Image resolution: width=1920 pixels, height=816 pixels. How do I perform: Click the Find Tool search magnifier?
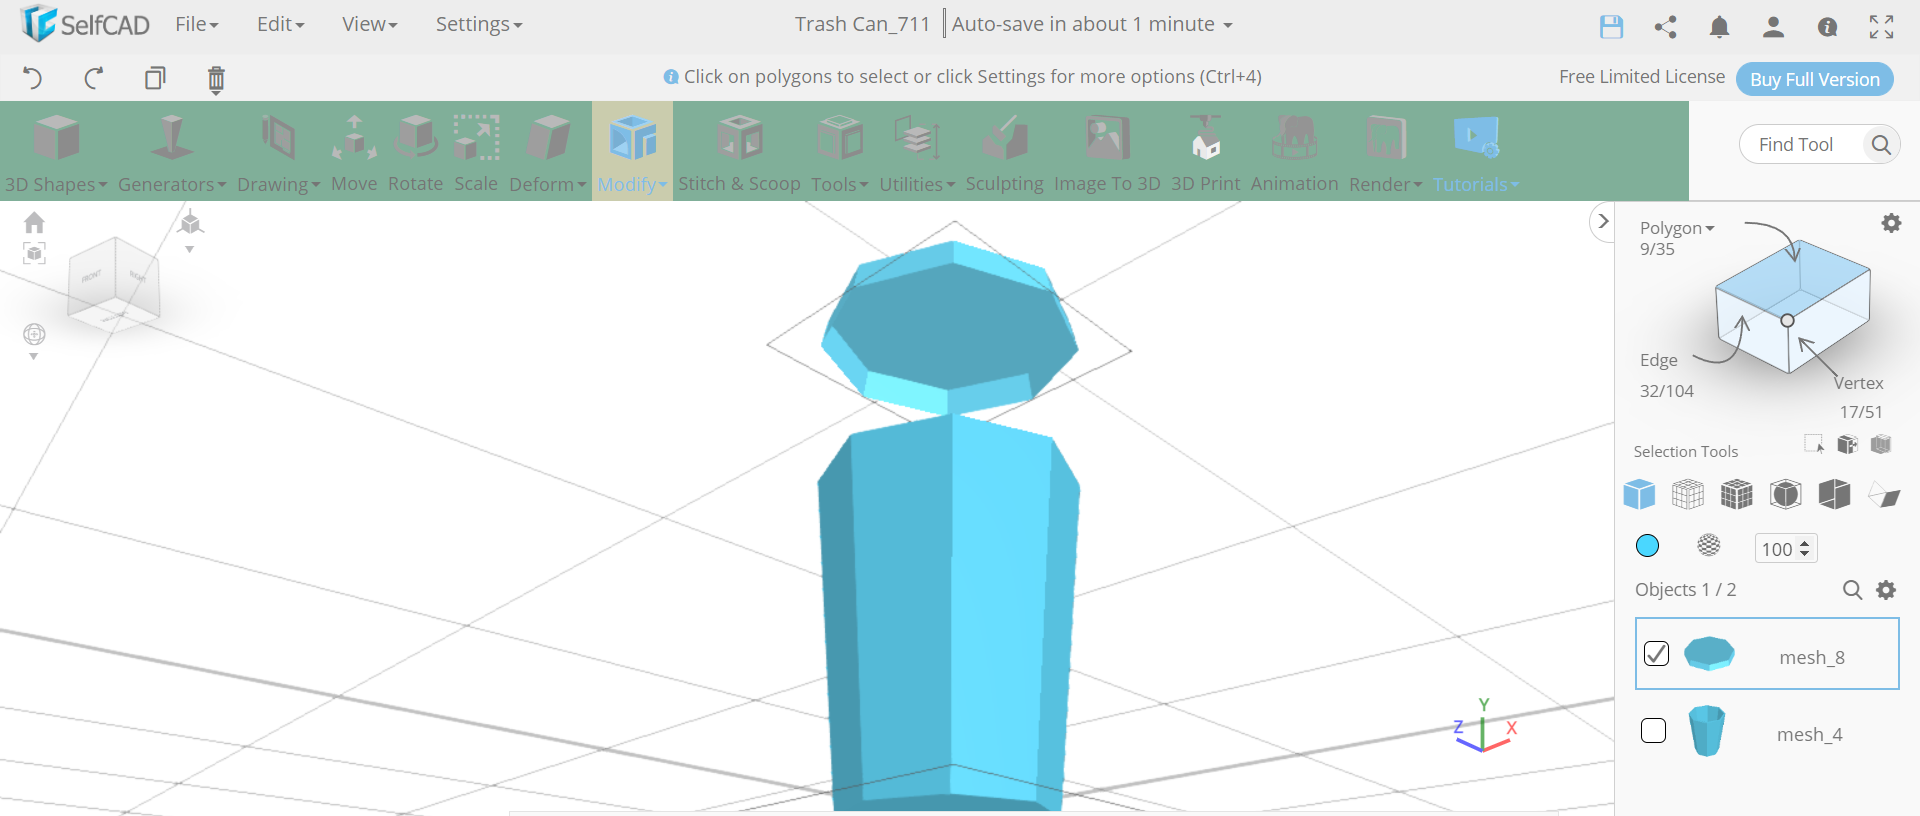(1881, 145)
